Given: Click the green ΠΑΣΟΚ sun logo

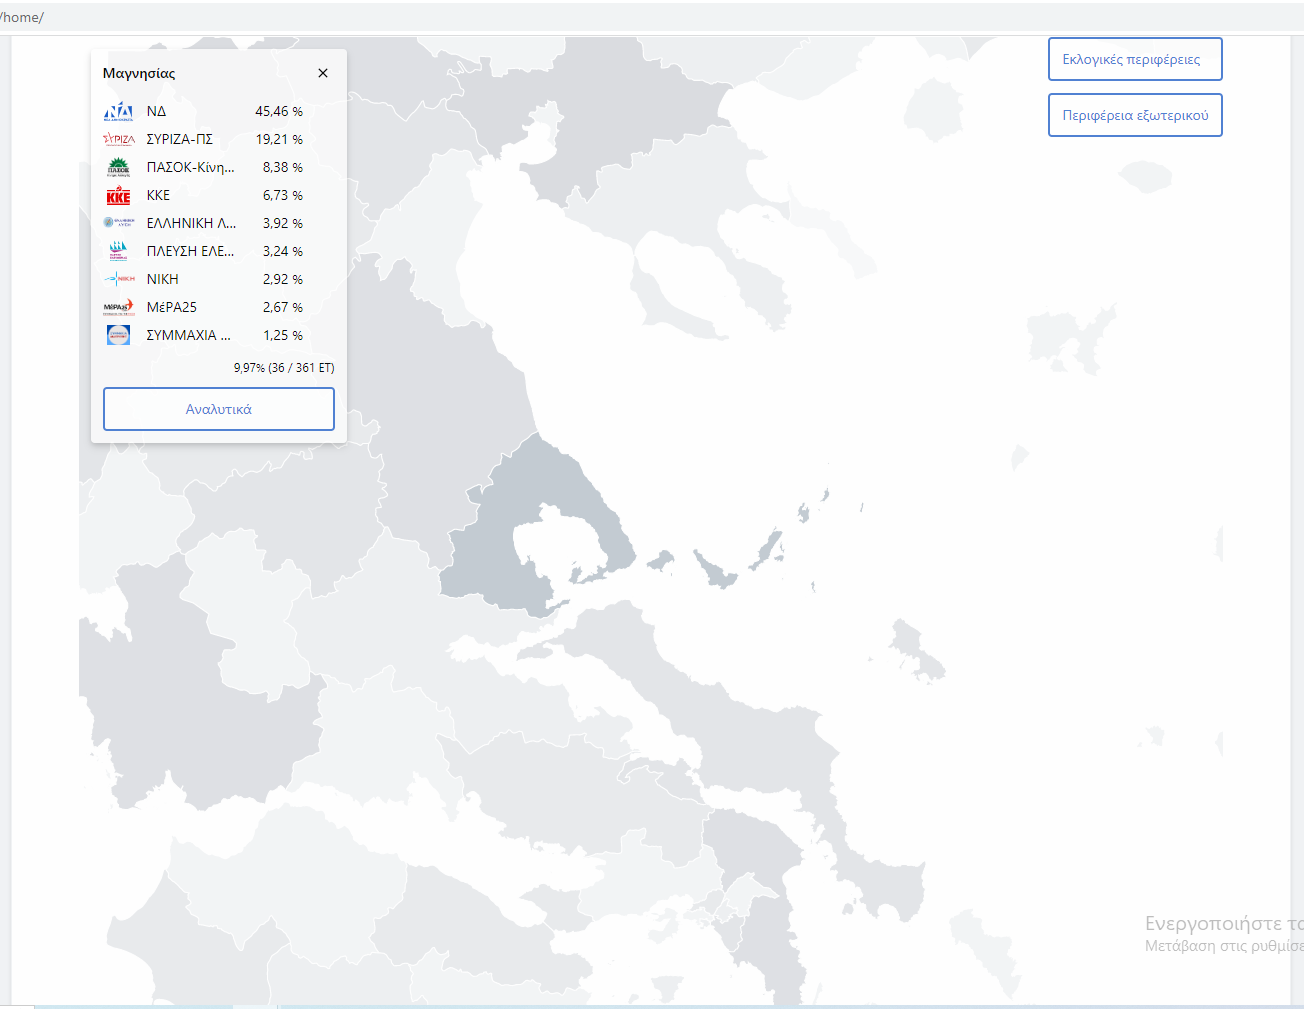Looking at the screenshot, I should (118, 167).
